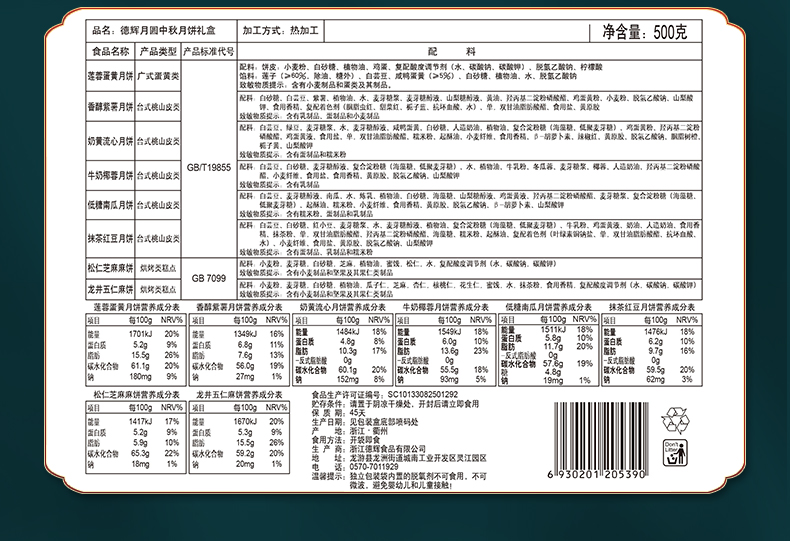Click the 龙井五仁麻饼营养成分表 title
Viewport: 790px width, 541px height.
pos(239,394)
